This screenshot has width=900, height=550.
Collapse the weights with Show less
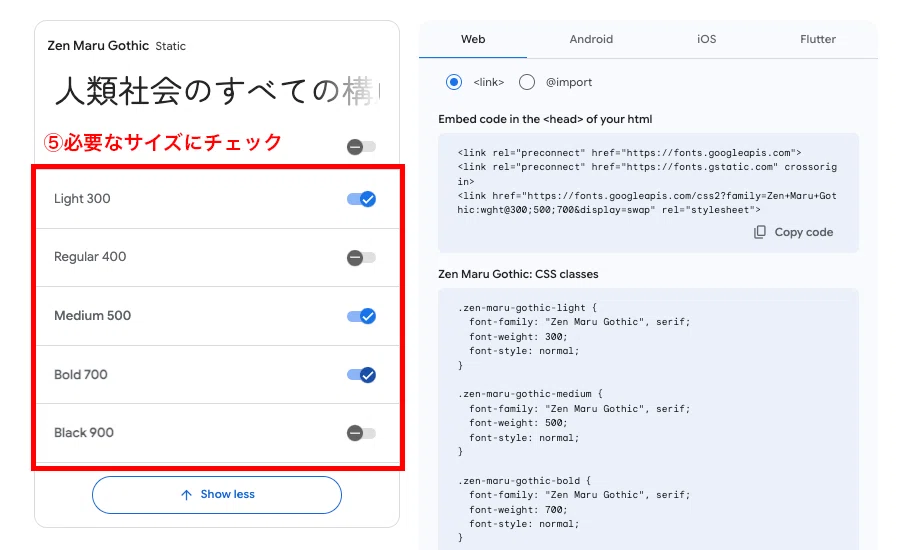(x=217, y=494)
